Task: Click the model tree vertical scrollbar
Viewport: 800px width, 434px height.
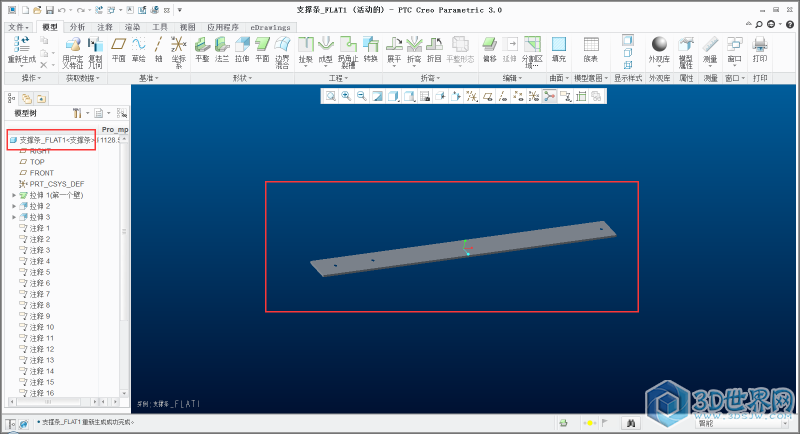Action: coord(124,250)
